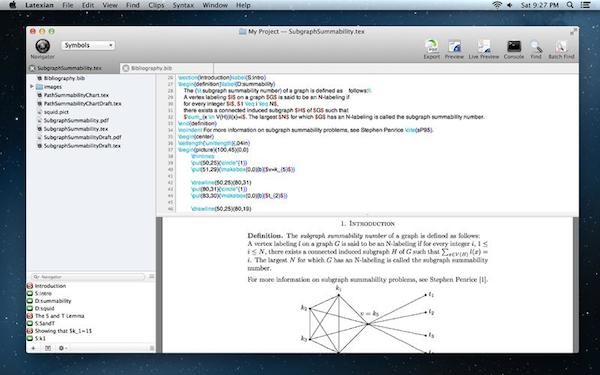Open the Console icon

[514, 46]
